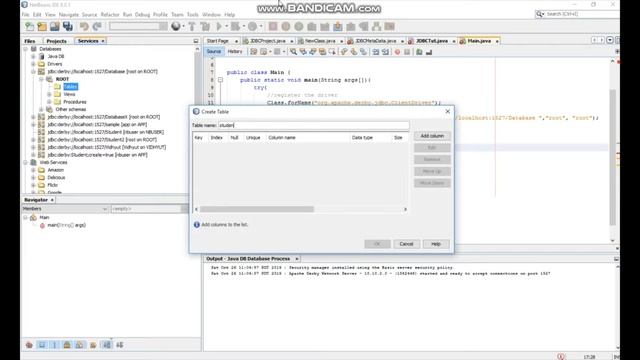Viewport: 640px width, 360px height.
Task: Click the minimize Services panel icon
Action: click(x=196, y=41)
